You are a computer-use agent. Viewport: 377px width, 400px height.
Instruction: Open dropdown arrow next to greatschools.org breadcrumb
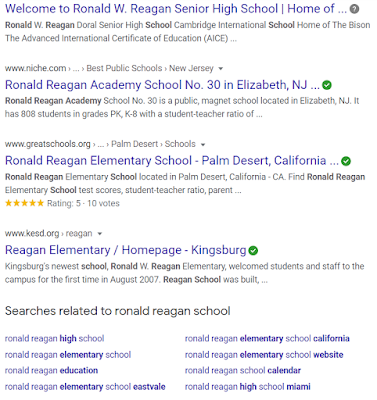coord(203,145)
